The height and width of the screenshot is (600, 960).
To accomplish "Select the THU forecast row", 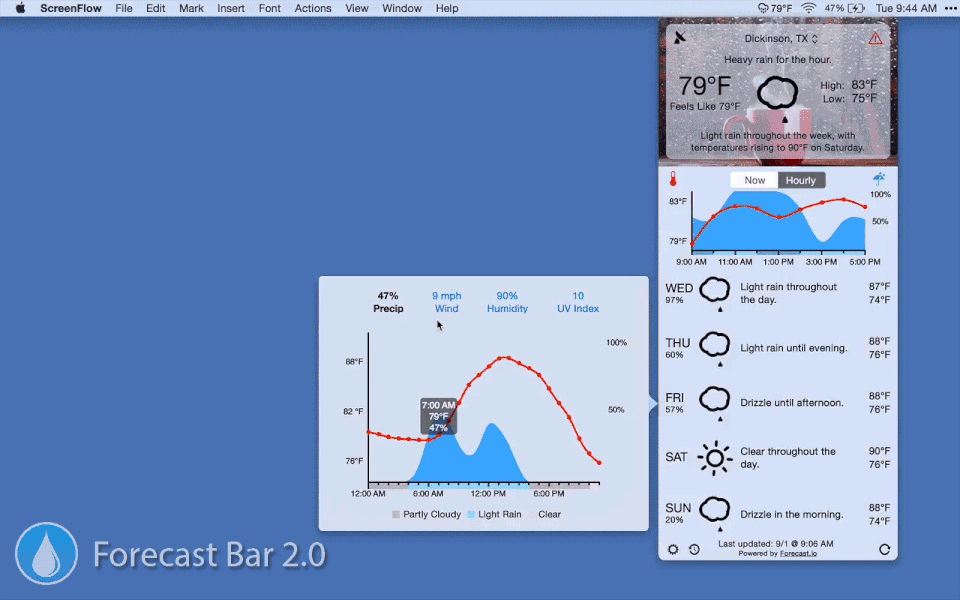I will tap(778, 348).
